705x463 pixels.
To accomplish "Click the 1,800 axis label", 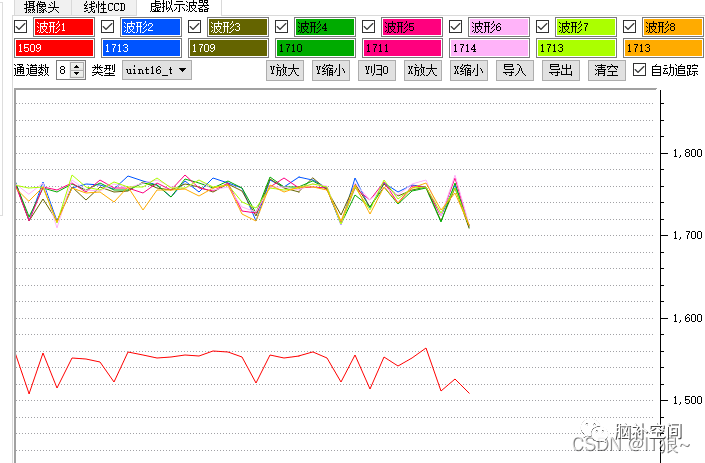I will click(687, 153).
